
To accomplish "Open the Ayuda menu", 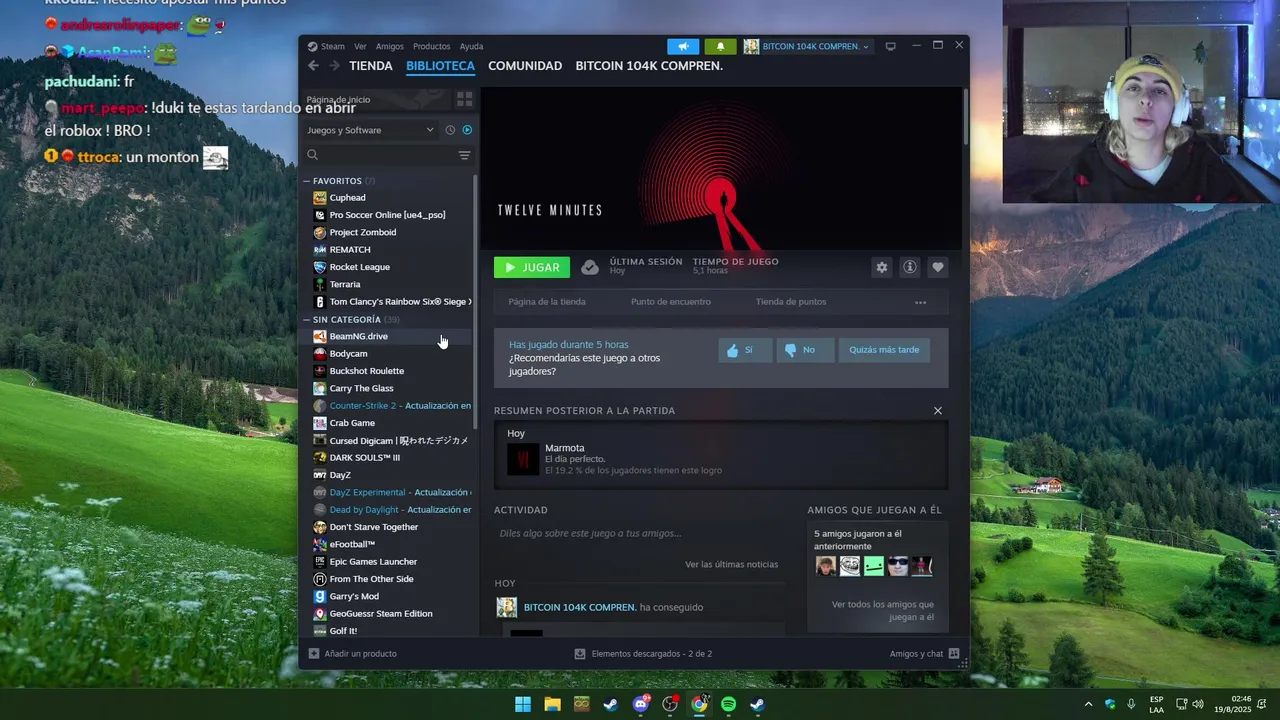I will (x=471, y=46).
